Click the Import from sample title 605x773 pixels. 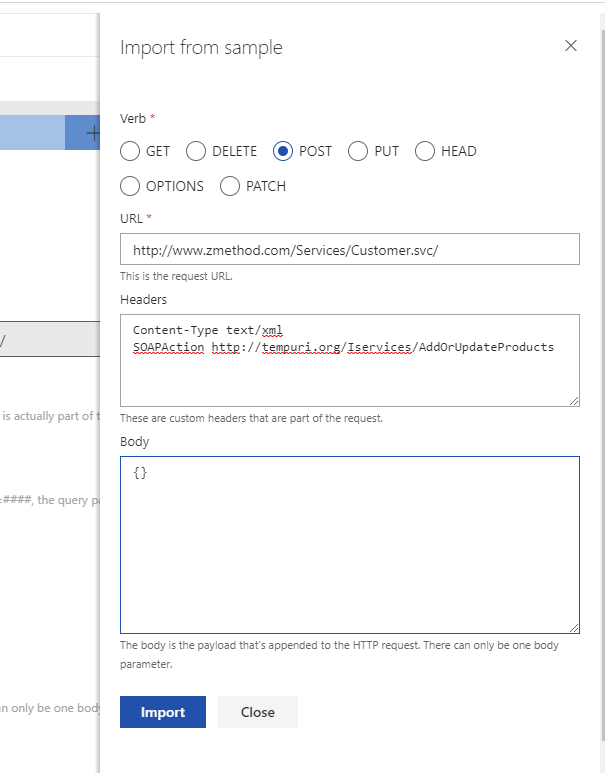tap(201, 47)
